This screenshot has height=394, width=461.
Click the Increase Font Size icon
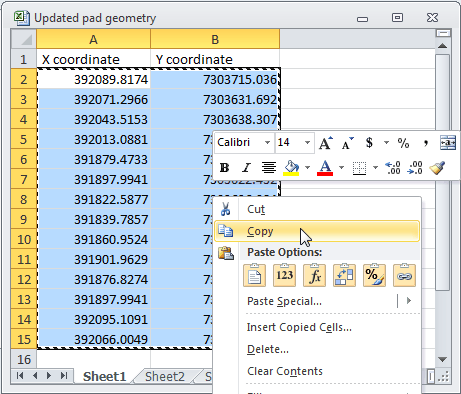coord(325,143)
